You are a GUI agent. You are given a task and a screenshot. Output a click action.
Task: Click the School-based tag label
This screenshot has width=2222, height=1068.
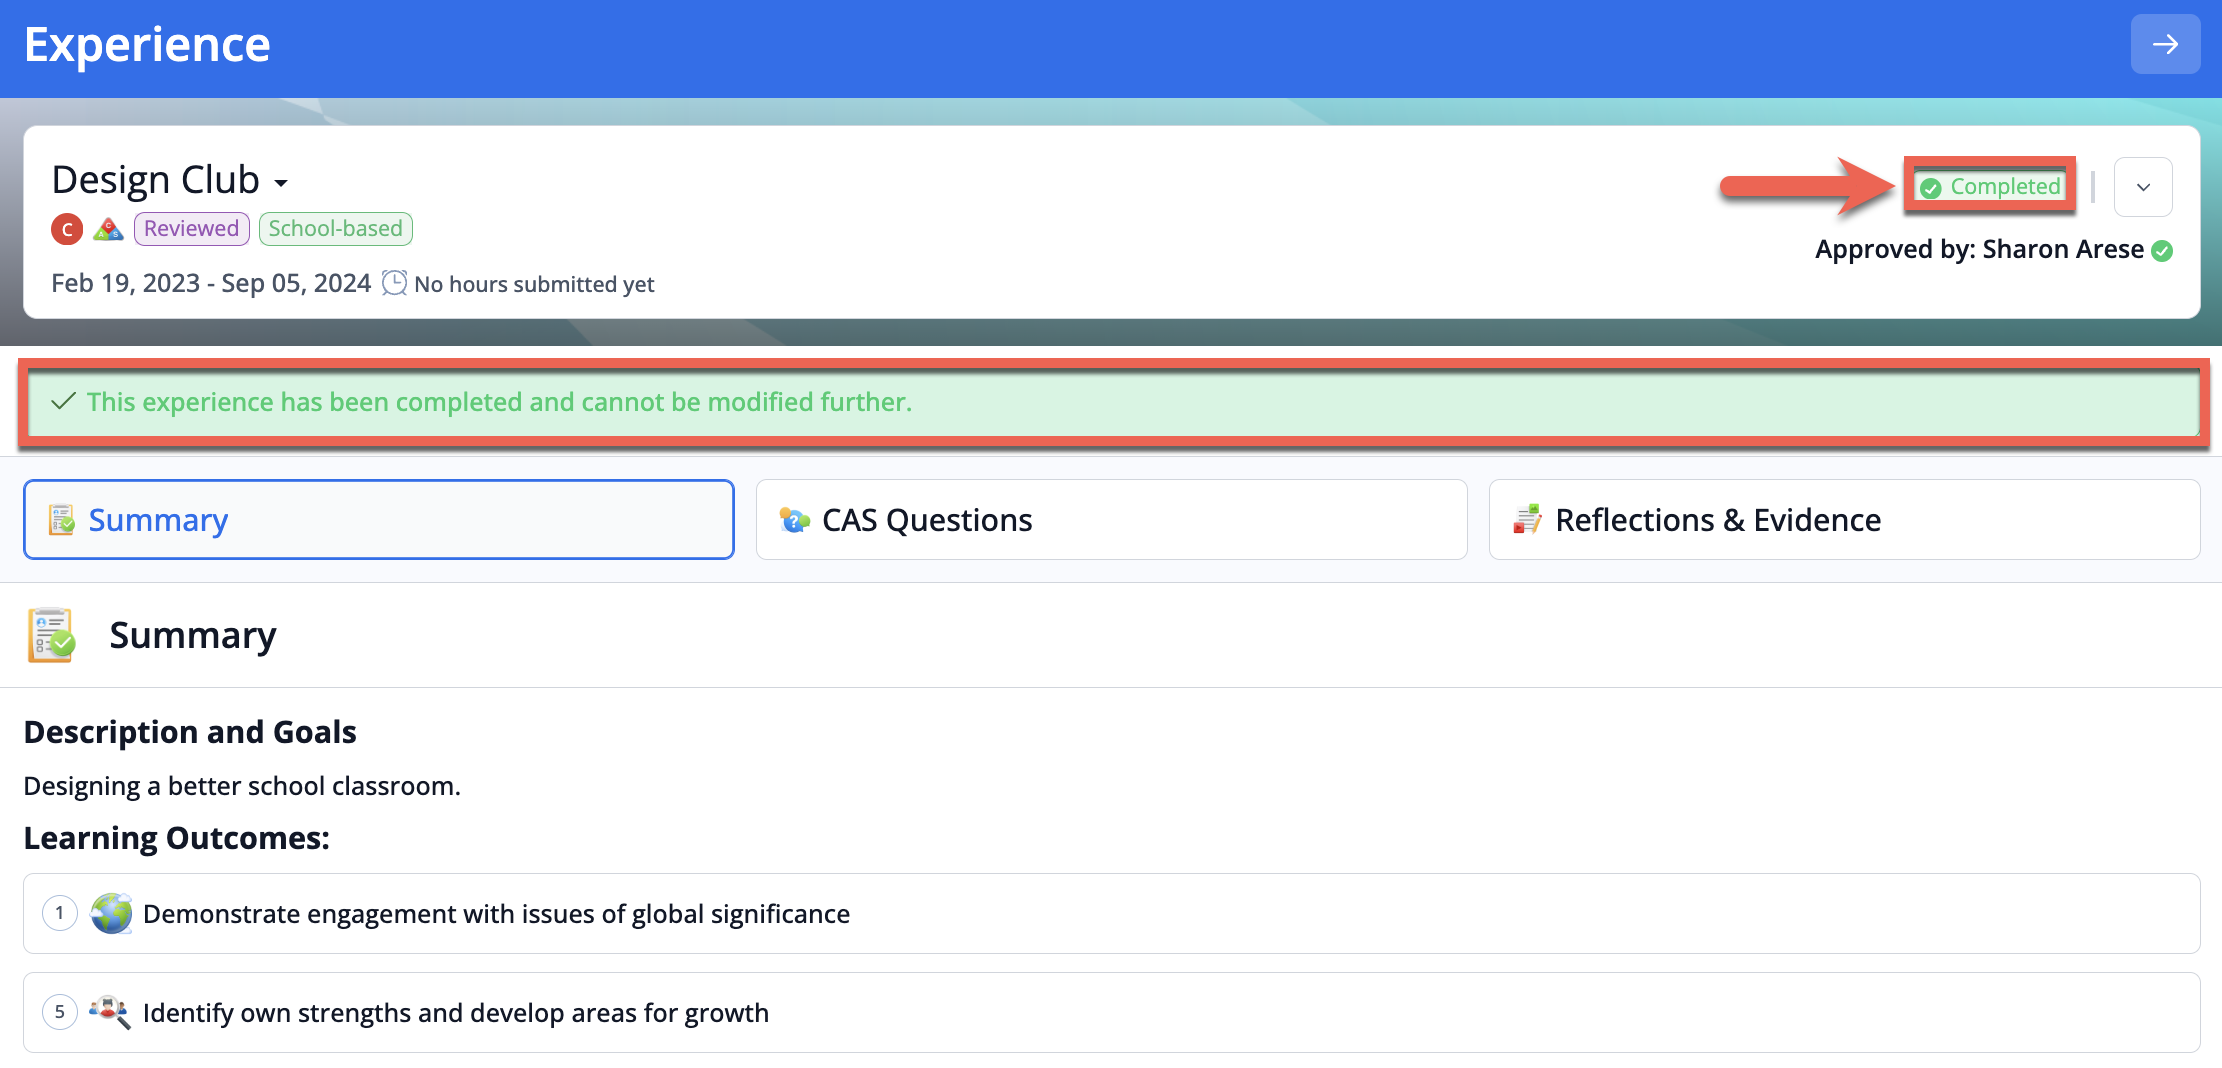point(335,229)
